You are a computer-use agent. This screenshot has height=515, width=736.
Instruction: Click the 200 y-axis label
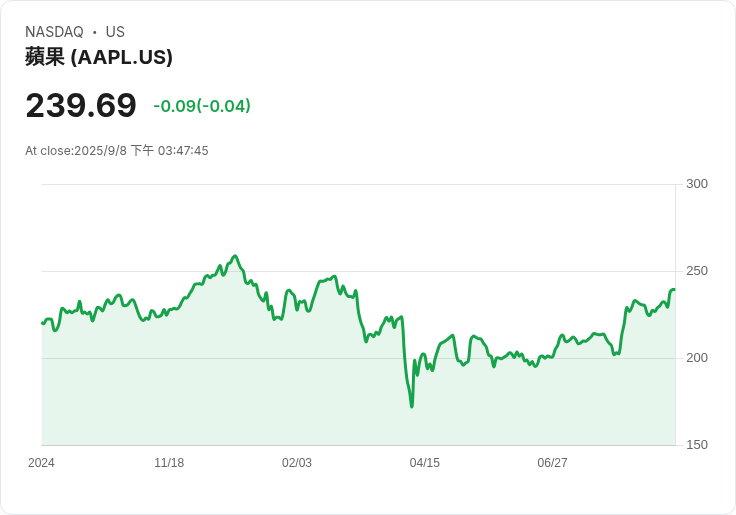(697, 358)
